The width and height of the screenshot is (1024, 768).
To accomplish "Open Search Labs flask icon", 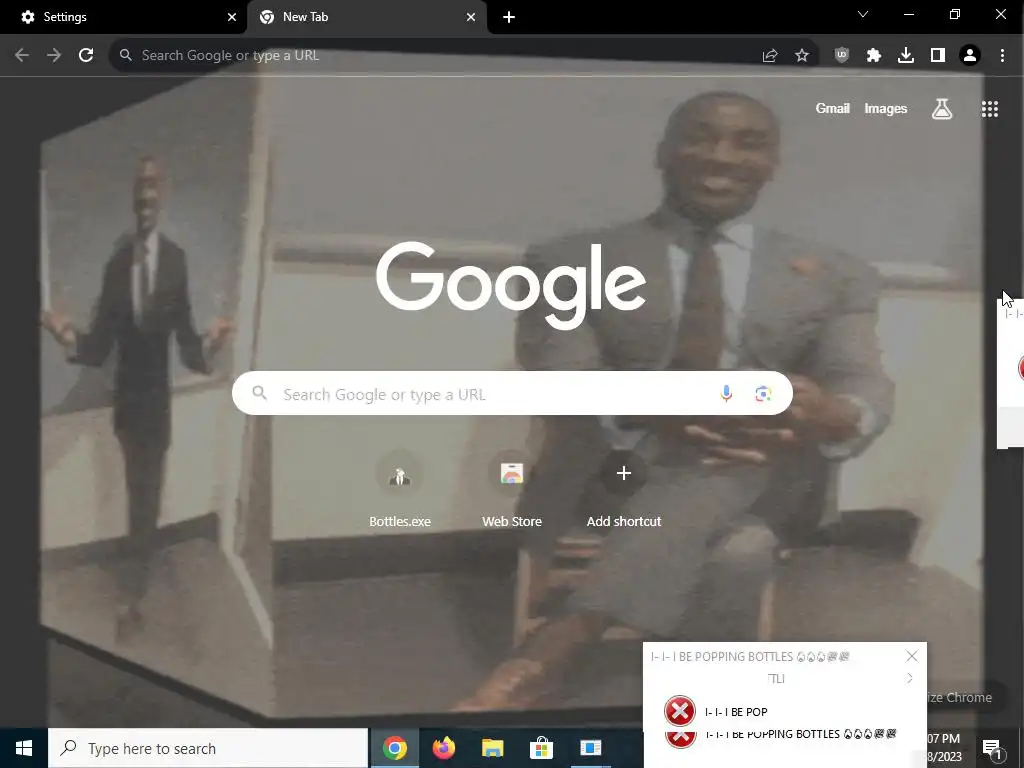I will [x=942, y=109].
